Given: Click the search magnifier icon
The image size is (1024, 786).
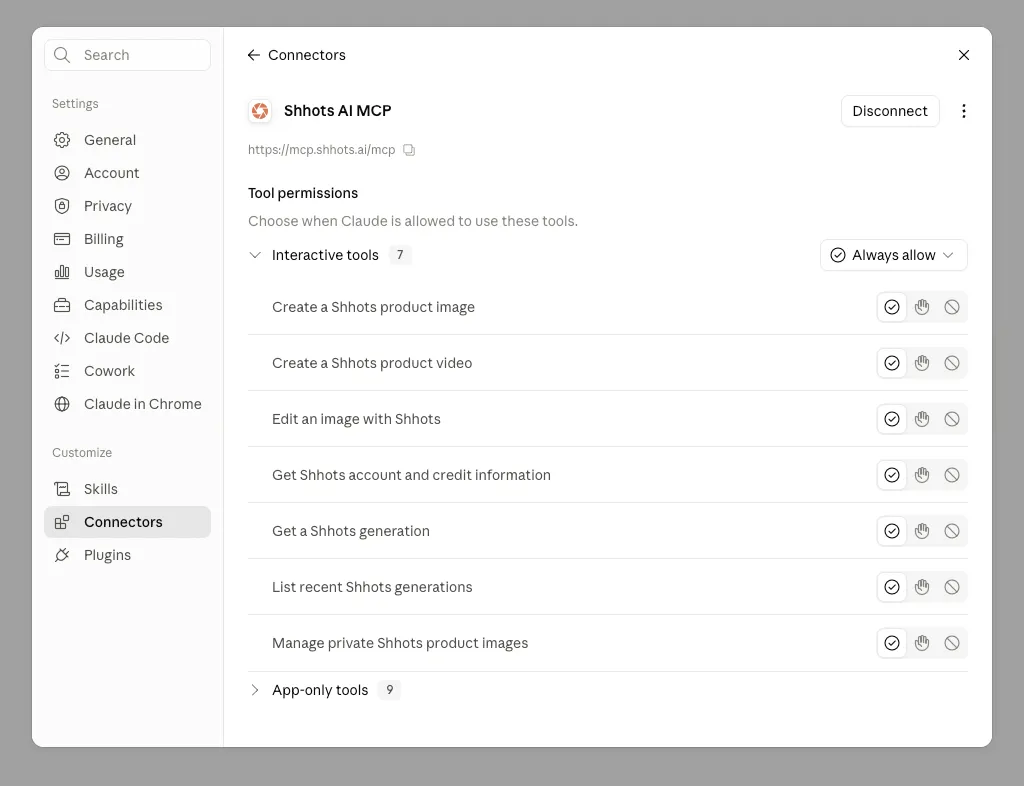Looking at the screenshot, I should coord(62,55).
